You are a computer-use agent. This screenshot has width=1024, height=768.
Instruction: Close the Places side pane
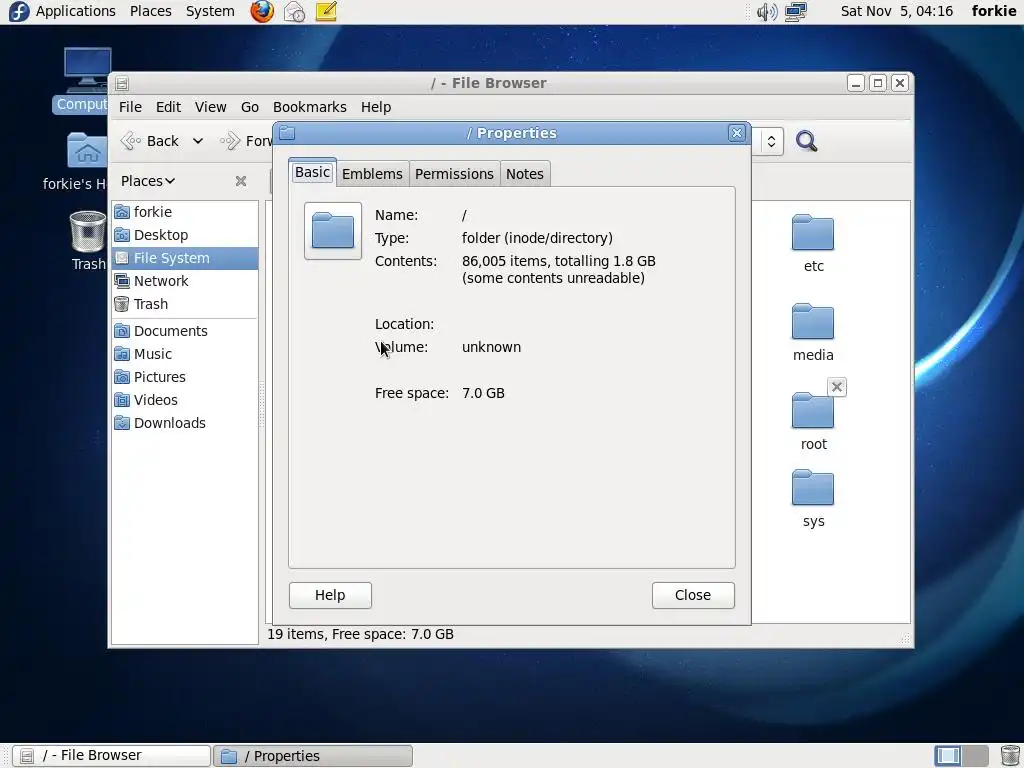point(241,181)
